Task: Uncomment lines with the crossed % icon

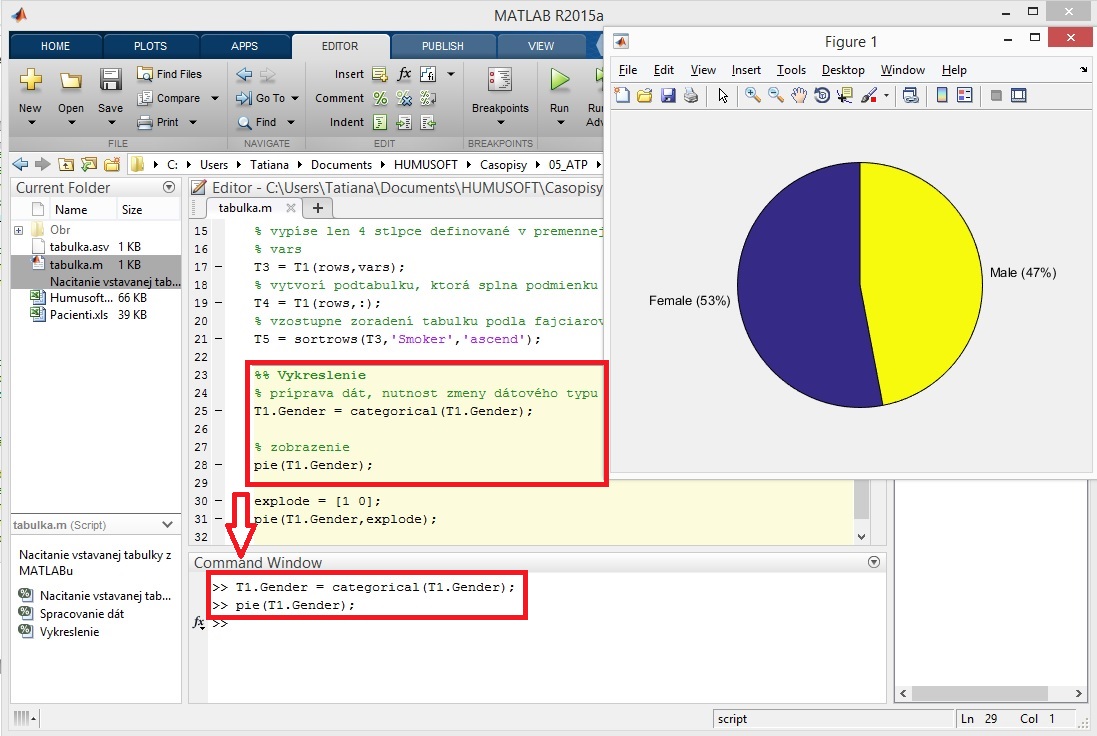Action: [404, 99]
